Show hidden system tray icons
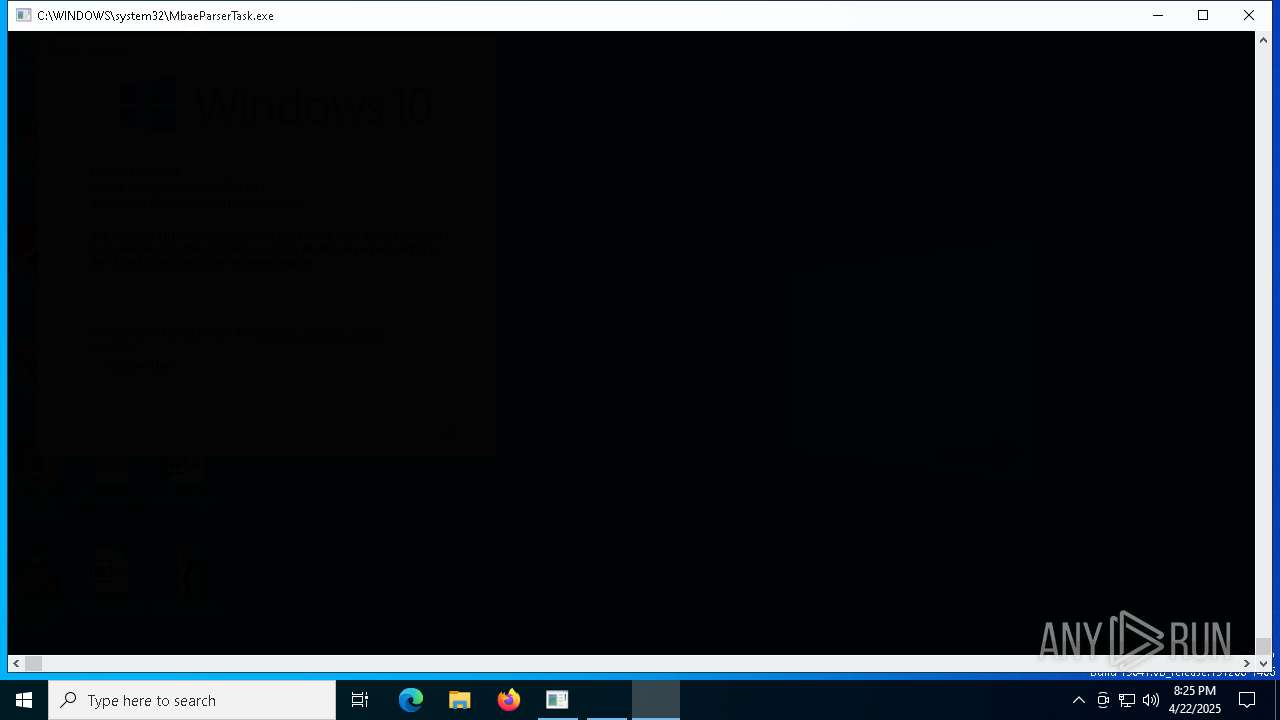The image size is (1280, 720). 1078,700
